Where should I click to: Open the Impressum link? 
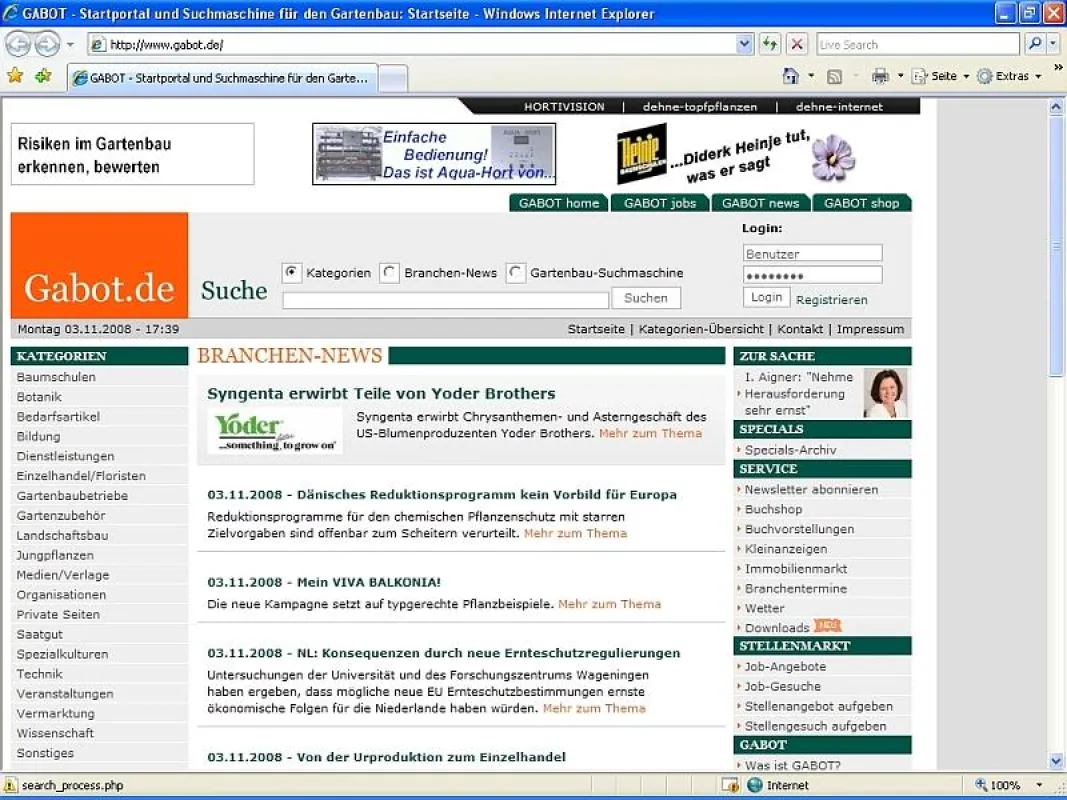point(870,329)
